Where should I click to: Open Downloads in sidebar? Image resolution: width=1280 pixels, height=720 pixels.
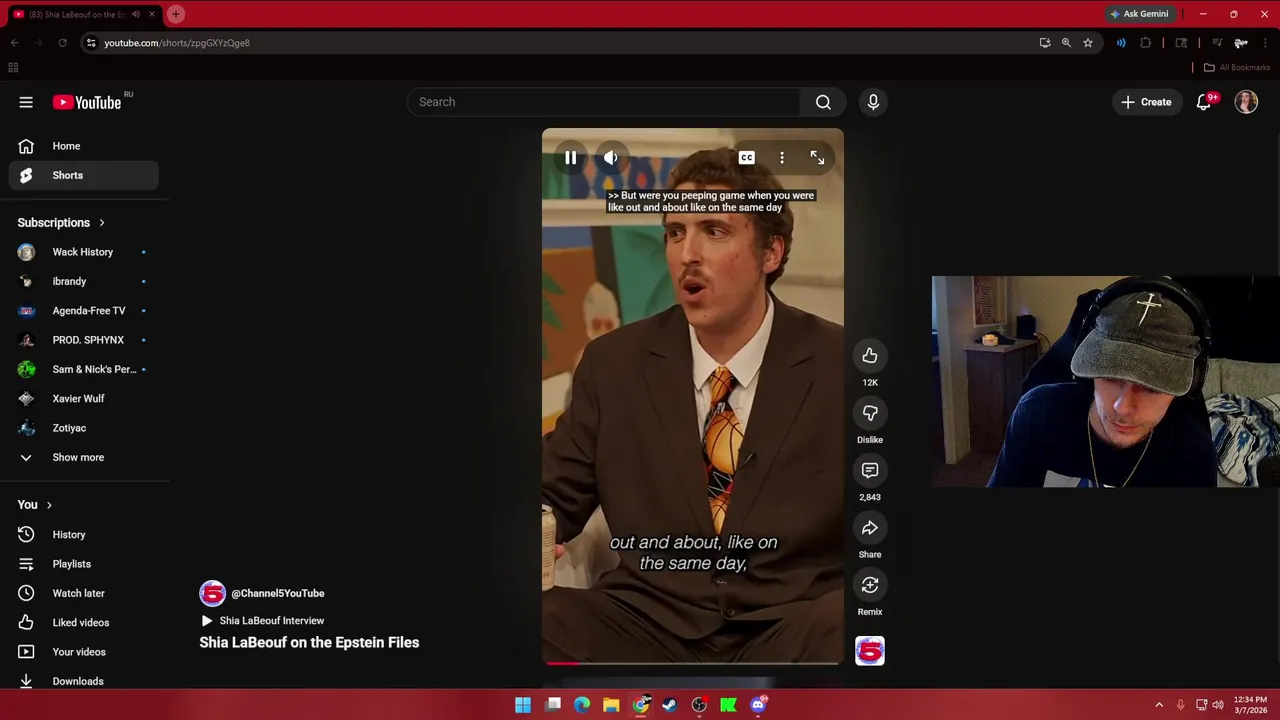pos(84,681)
